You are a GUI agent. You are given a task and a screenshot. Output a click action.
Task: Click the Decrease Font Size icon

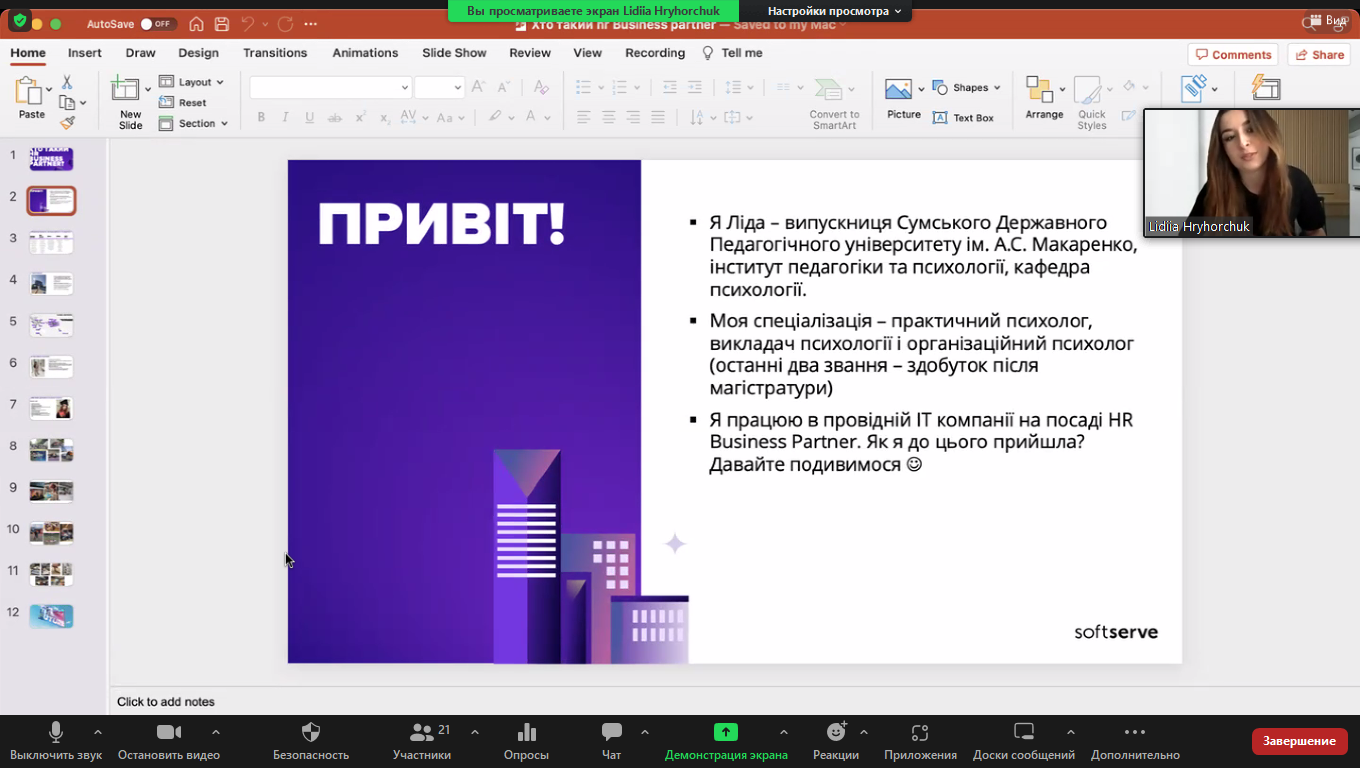(x=505, y=87)
